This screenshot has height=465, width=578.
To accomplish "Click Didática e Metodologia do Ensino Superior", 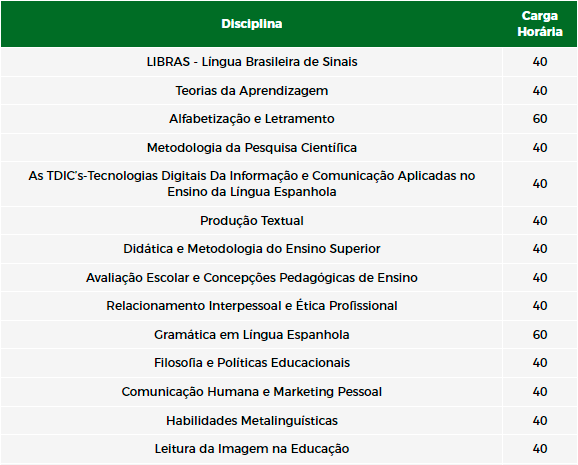I will click(x=251, y=249).
